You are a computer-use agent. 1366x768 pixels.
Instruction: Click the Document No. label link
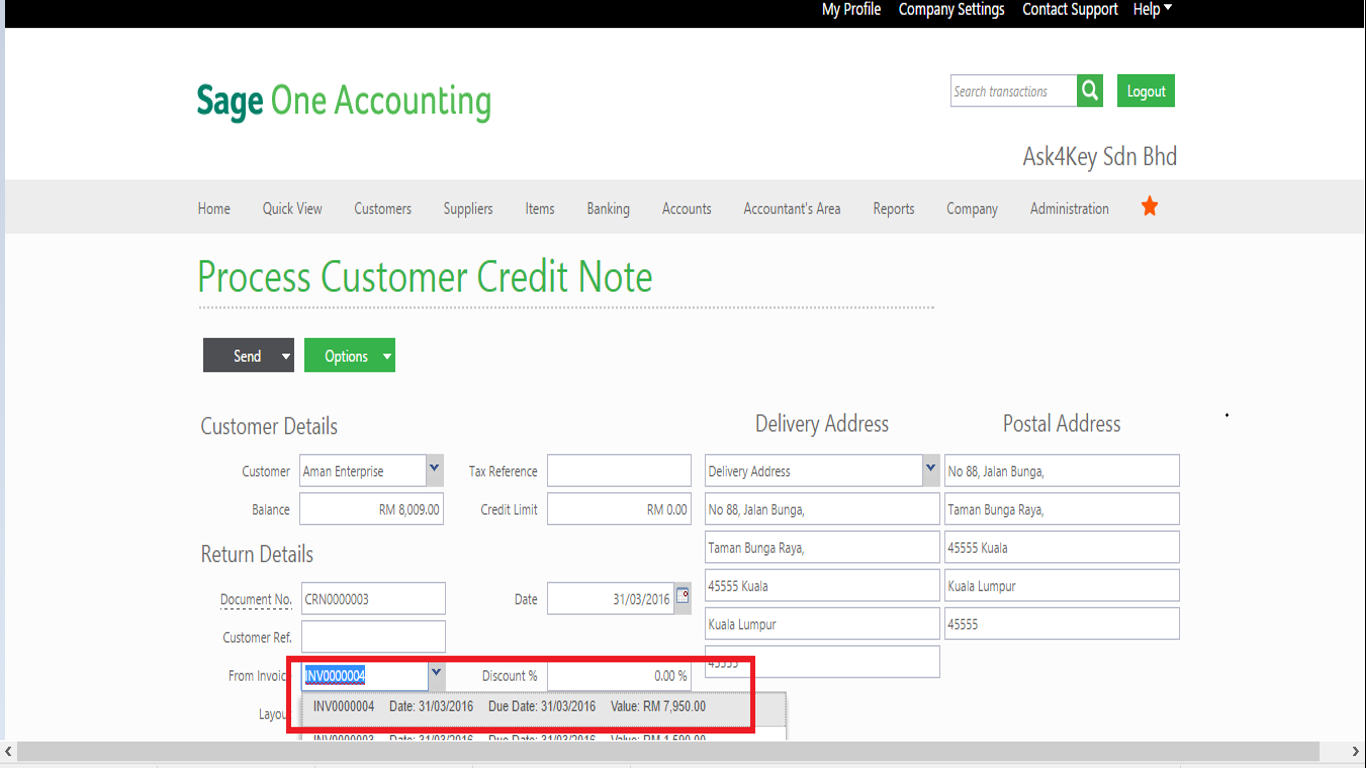[256, 599]
